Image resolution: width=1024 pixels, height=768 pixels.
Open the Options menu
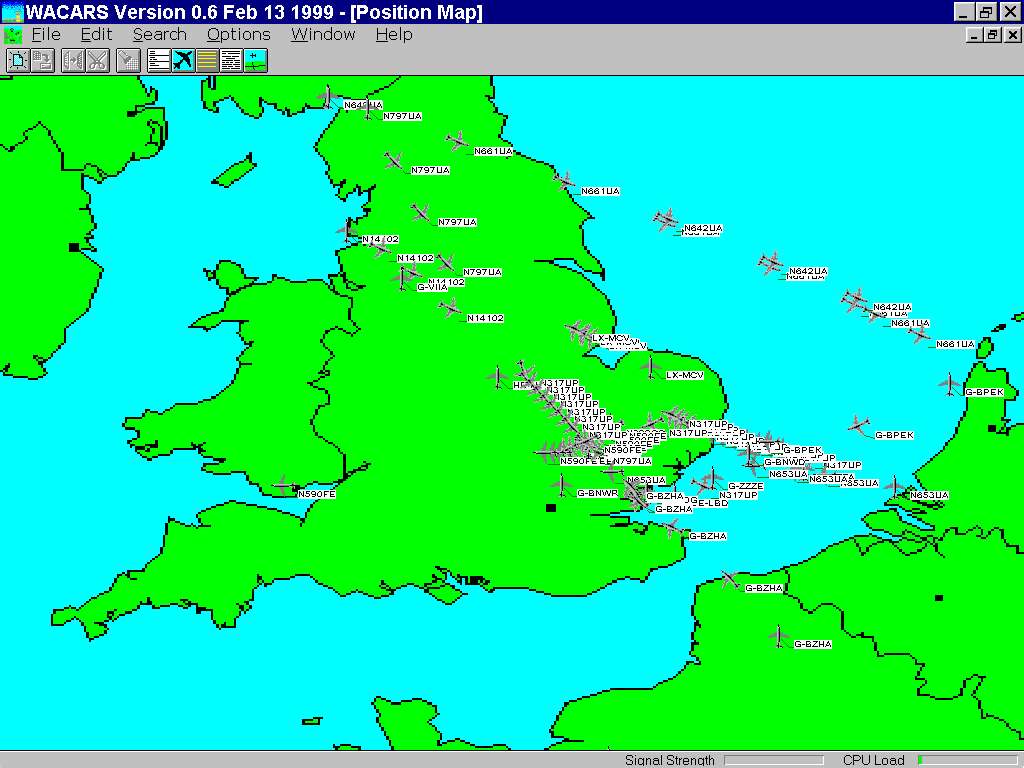click(238, 34)
